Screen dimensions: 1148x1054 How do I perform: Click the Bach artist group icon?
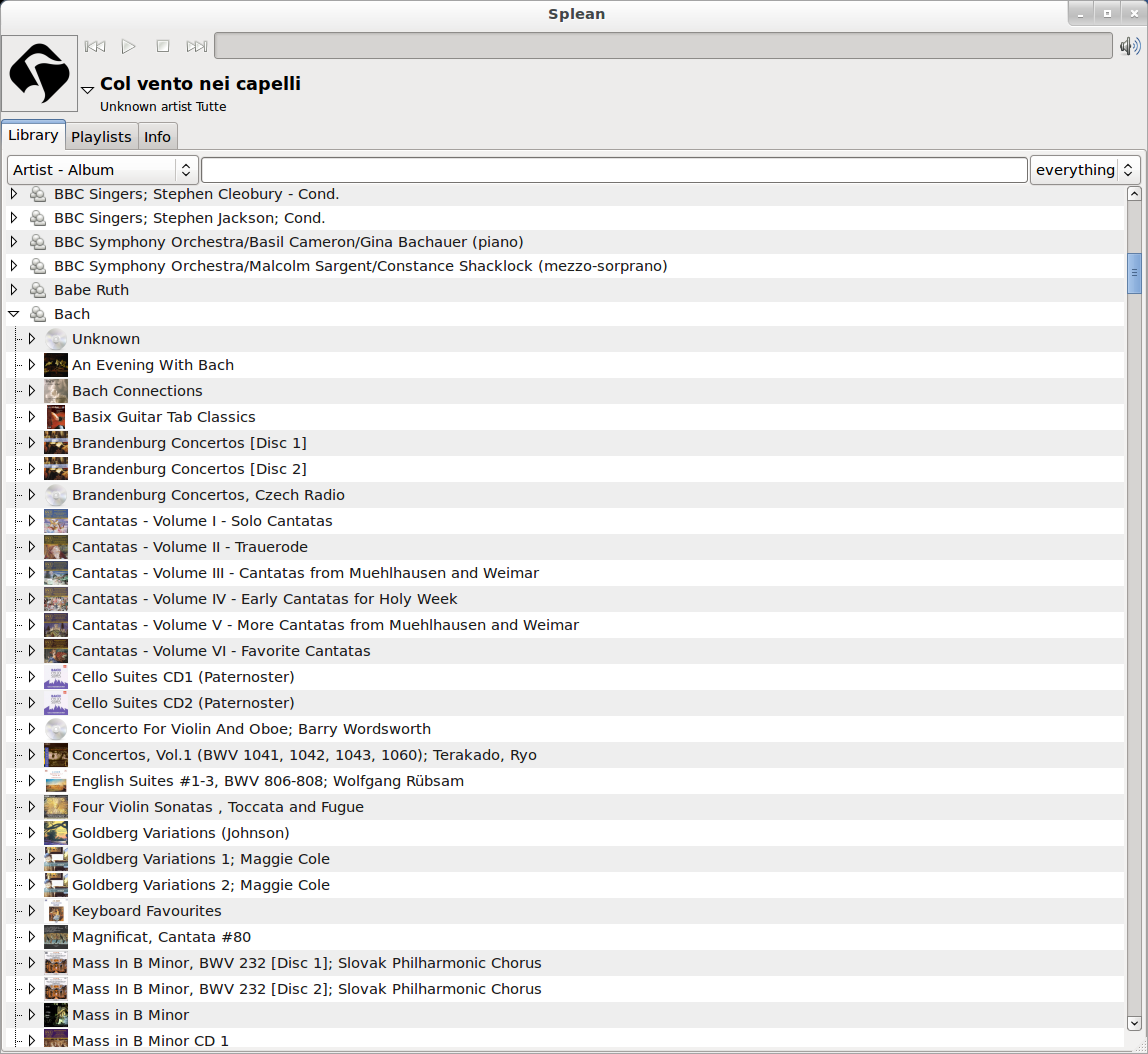(x=37, y=314)
